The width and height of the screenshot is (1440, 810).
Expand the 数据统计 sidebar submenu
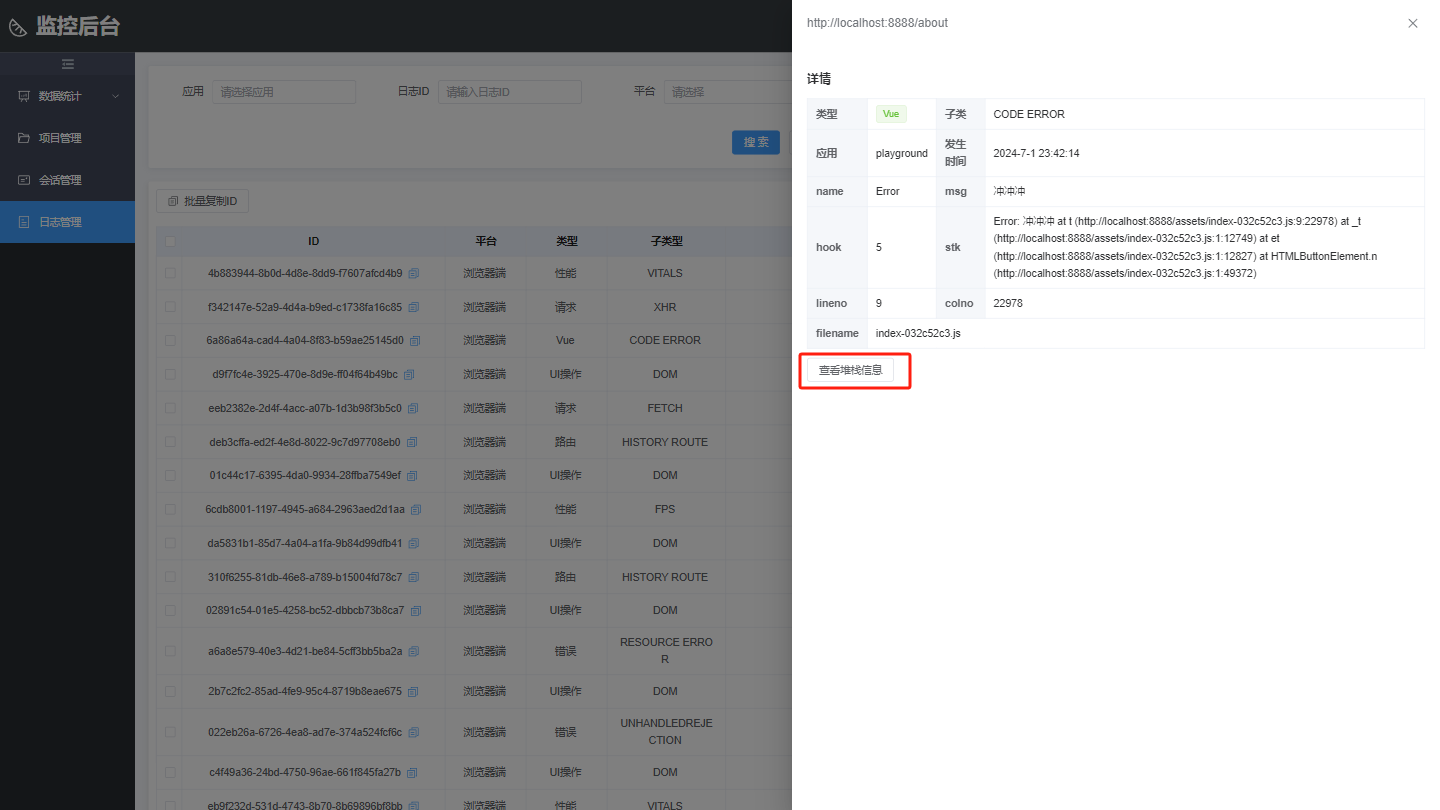tap(67, 96)
